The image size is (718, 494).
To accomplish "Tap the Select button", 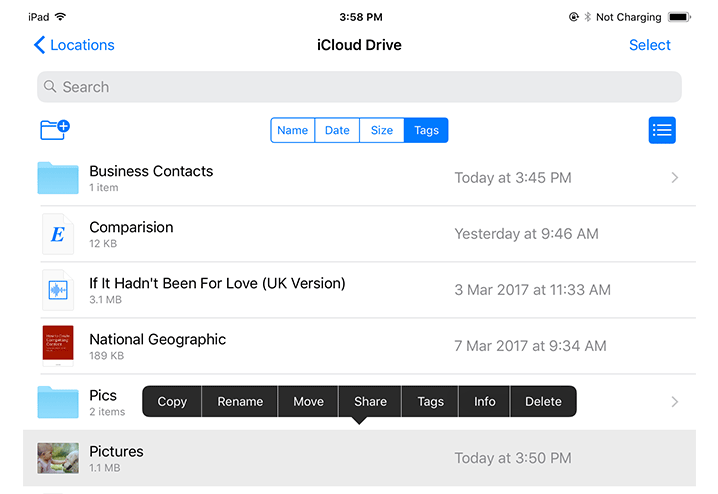I will (649, 45).
